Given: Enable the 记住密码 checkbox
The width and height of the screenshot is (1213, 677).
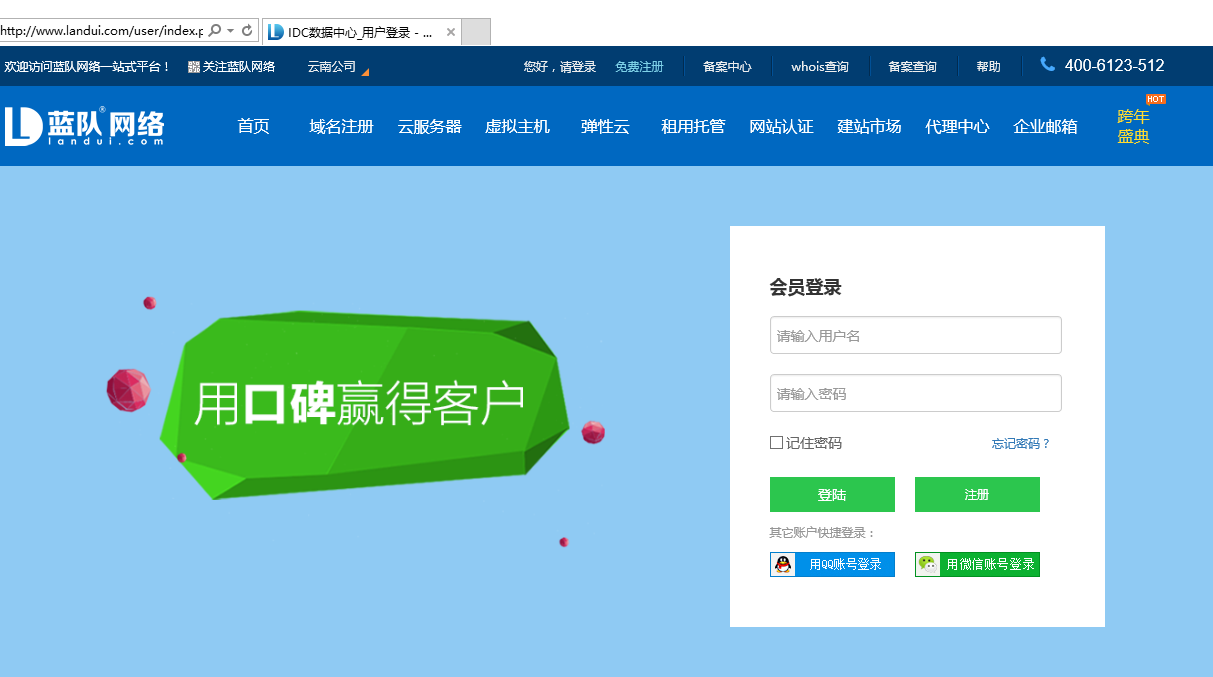Looking at the screenshot, I should 775,442.
